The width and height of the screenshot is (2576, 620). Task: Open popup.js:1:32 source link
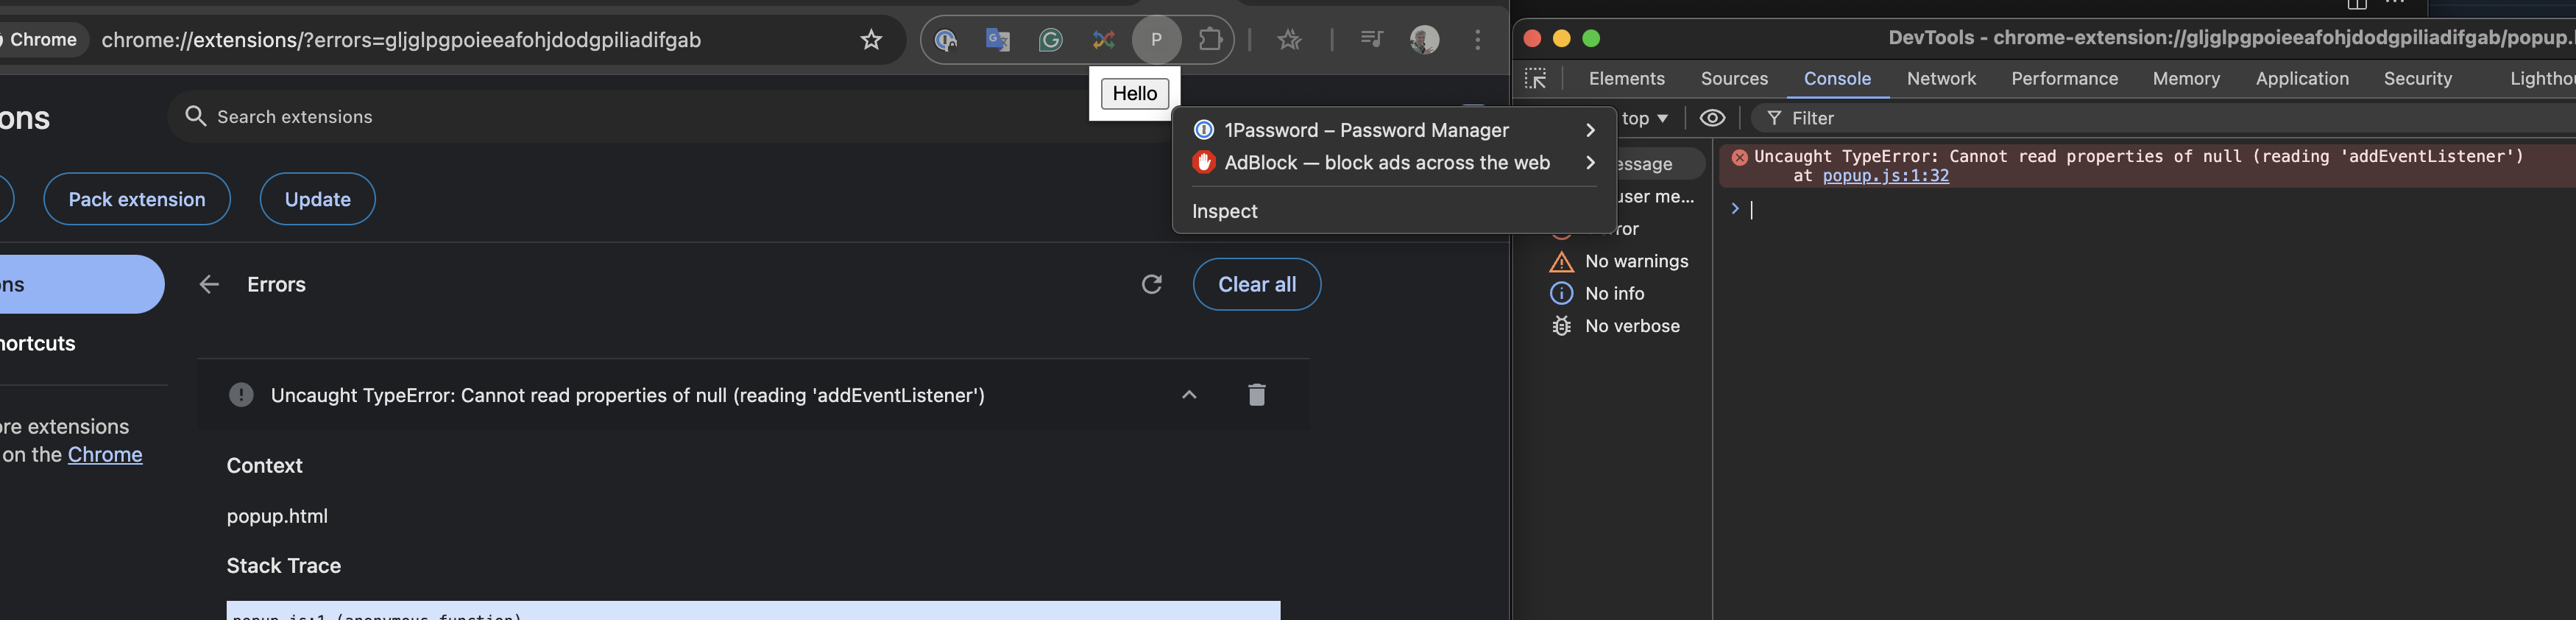(x=1885, y=176)
